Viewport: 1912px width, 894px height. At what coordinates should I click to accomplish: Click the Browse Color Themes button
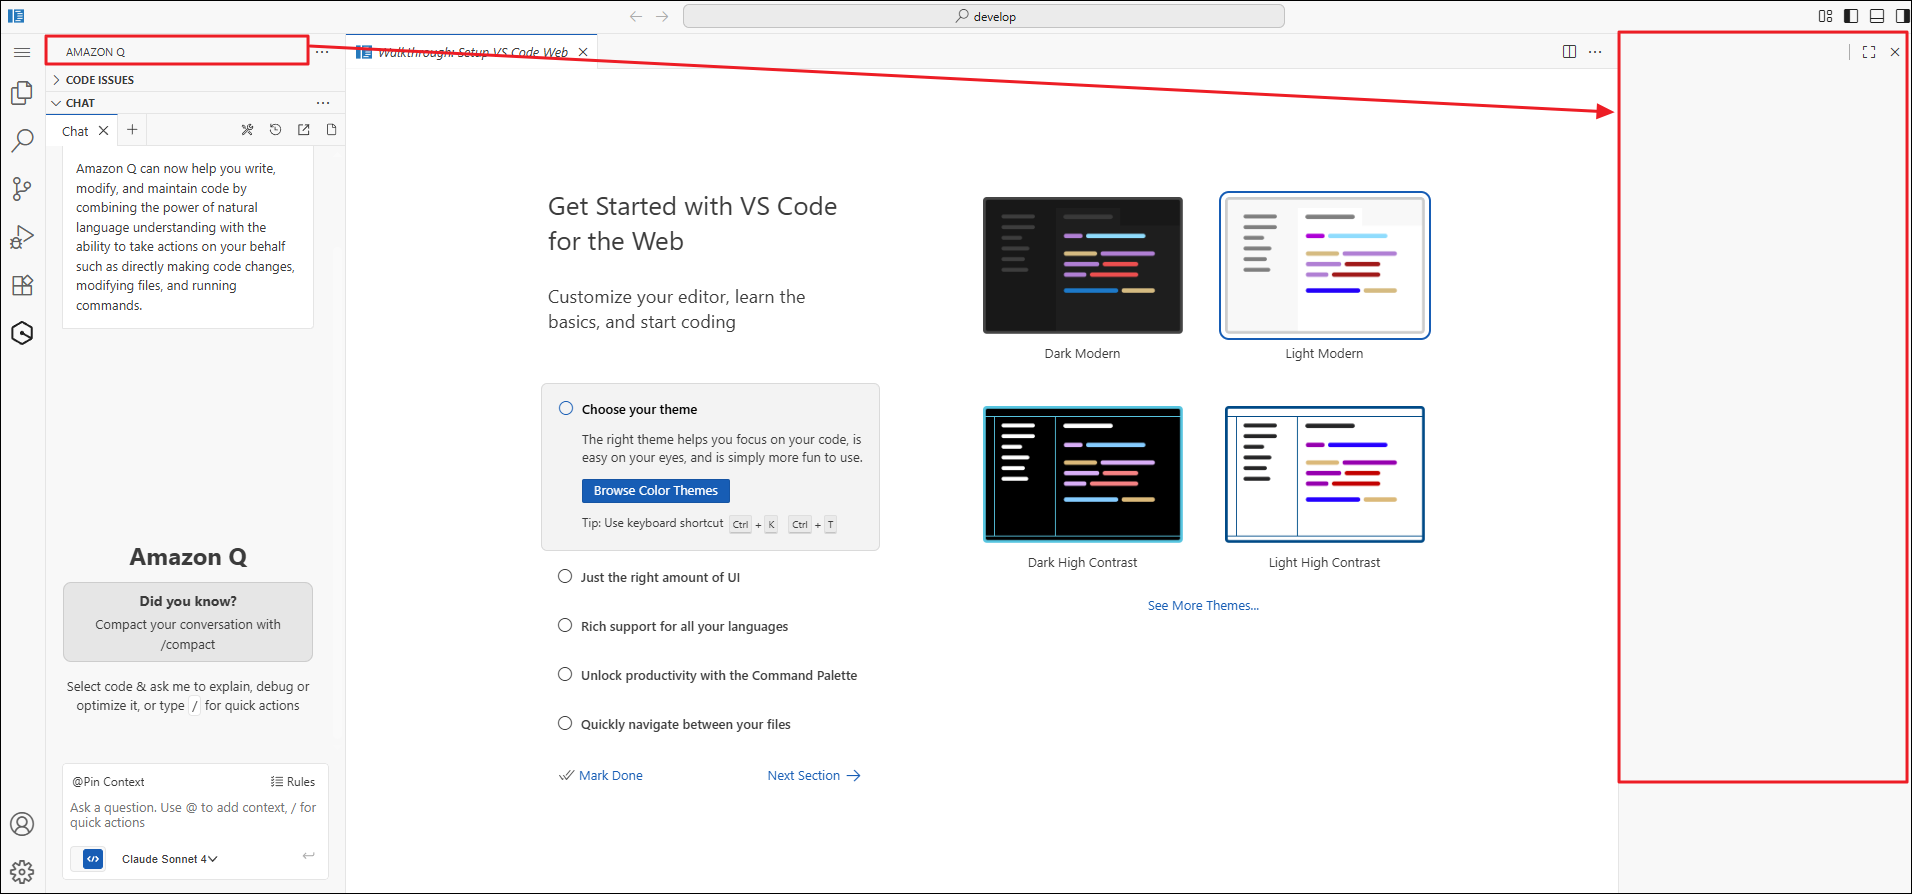(655, 491)
